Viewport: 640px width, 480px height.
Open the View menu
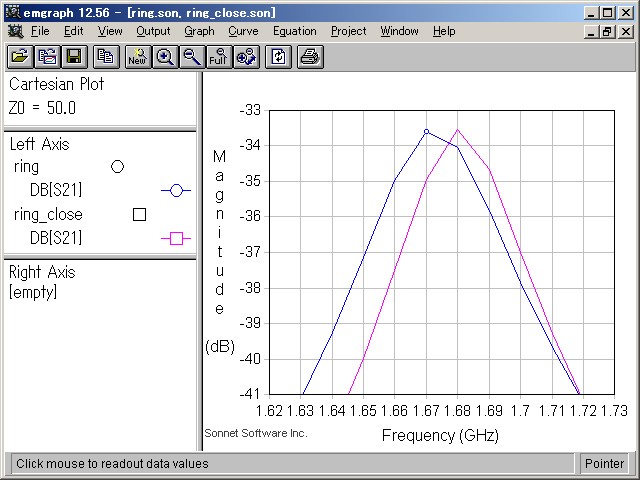(110, 31)
